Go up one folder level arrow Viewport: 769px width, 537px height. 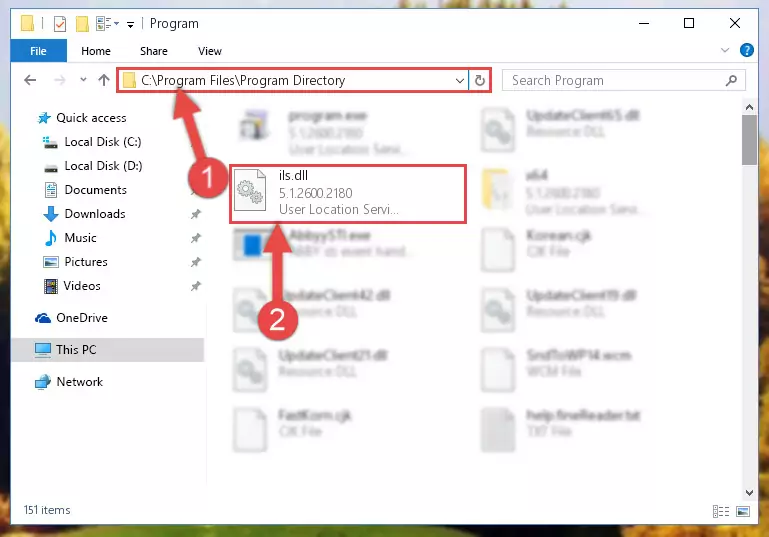(x=103, y=80)
